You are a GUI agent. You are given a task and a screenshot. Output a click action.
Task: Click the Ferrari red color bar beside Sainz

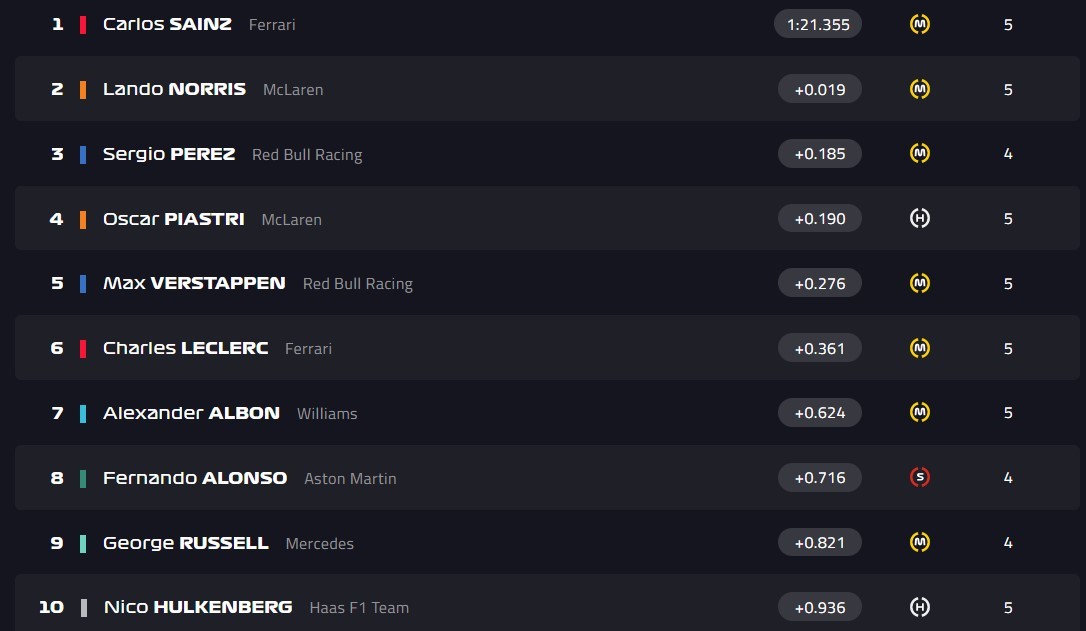click(83, 24)
